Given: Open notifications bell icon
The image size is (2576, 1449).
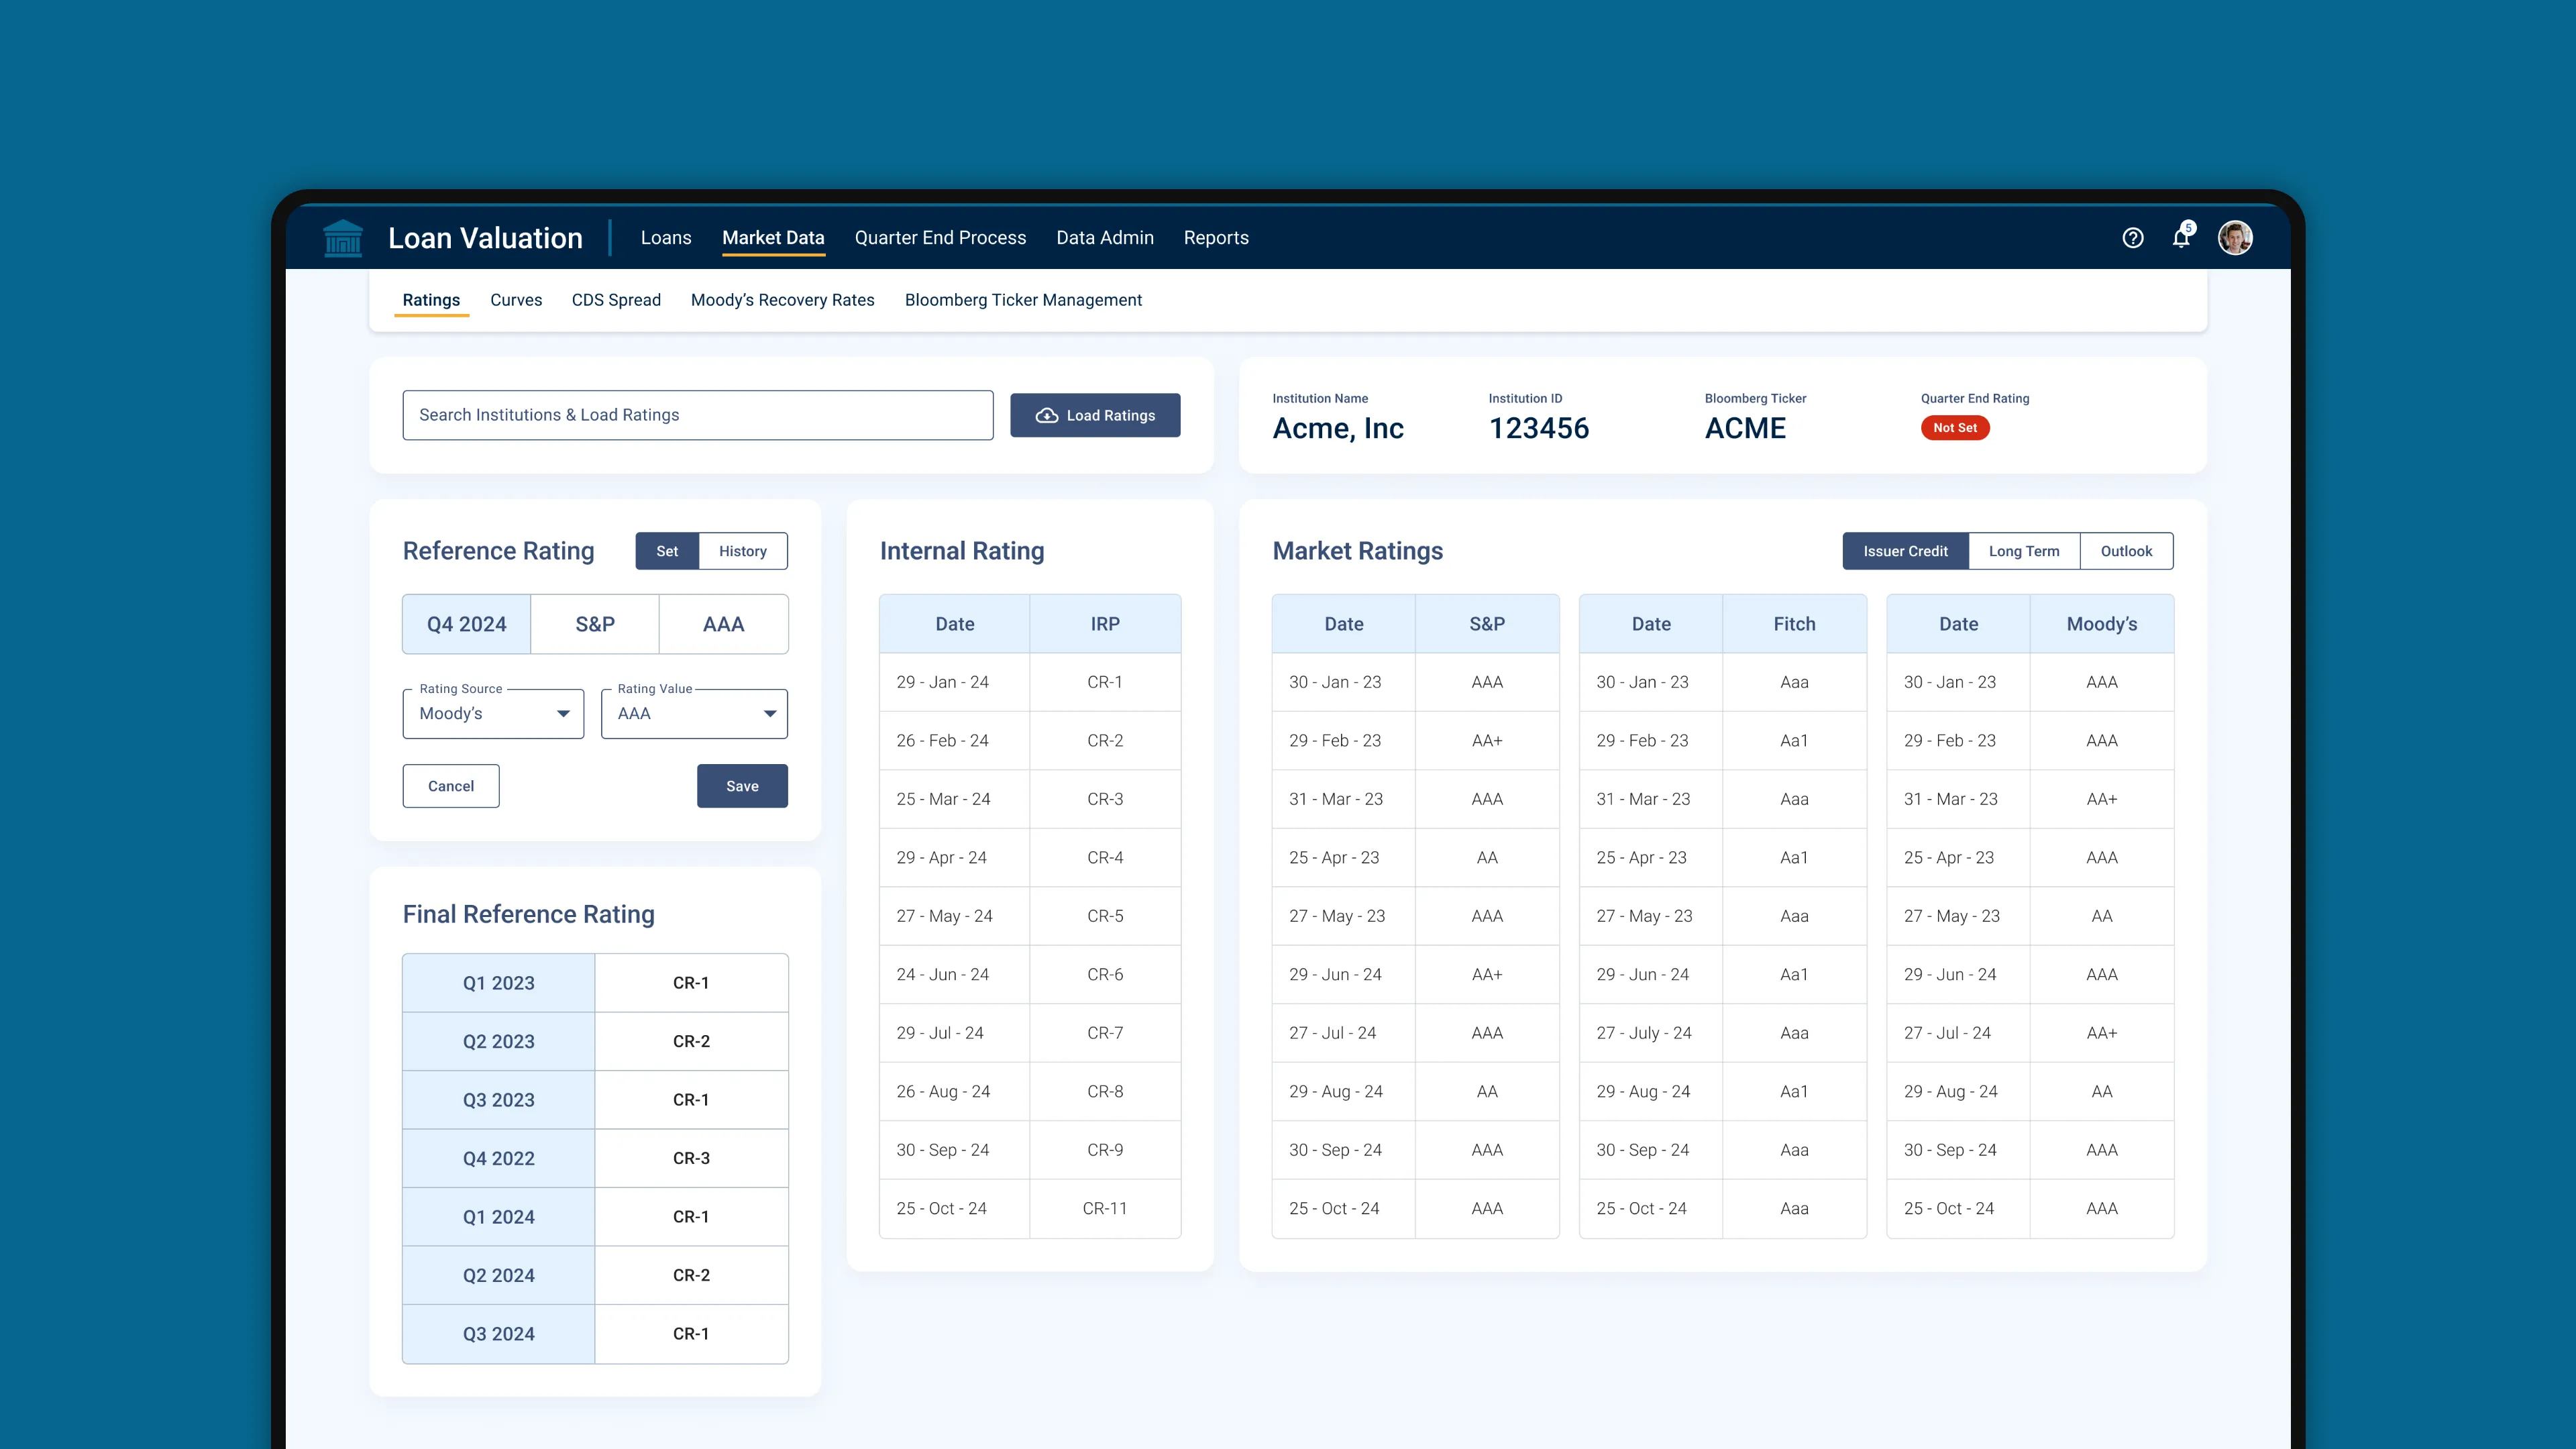Looking at the screenshot, I should (2181, 238).
